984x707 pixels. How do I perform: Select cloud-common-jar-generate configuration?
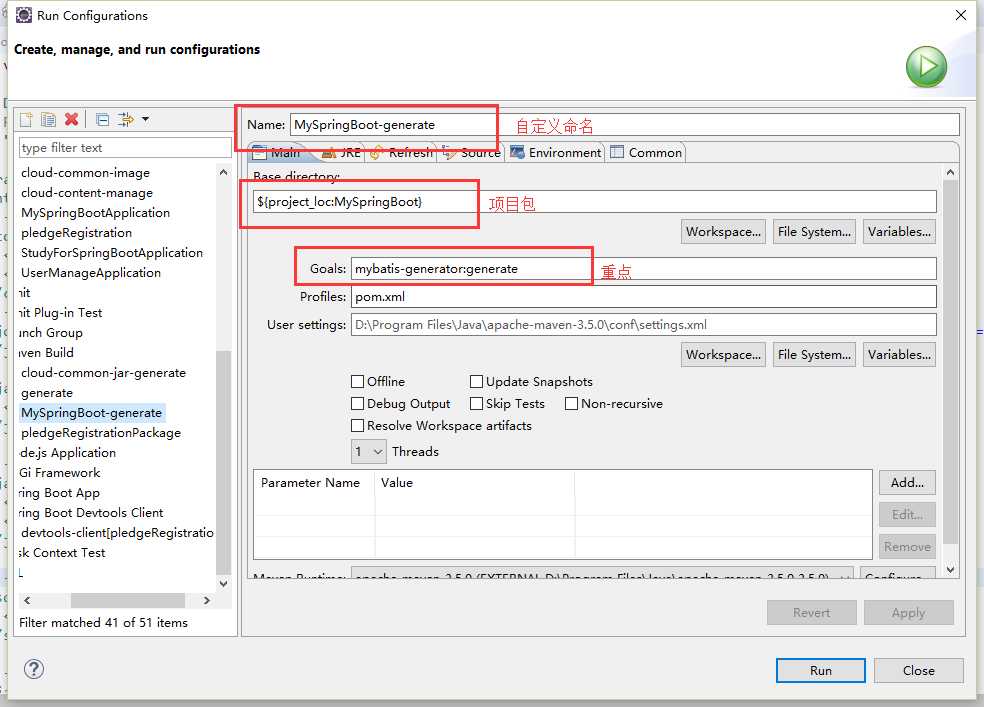pos(104,373)
